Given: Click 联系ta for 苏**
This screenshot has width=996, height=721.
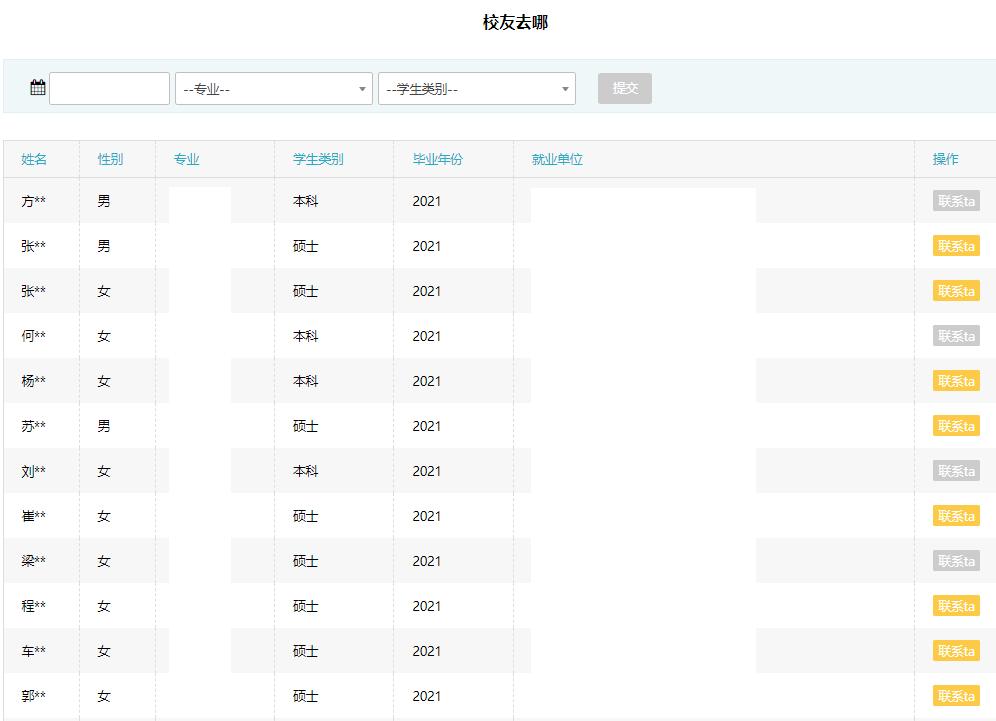Looking at the screenshot, I should pyautogui.click(x=955, y=426).
